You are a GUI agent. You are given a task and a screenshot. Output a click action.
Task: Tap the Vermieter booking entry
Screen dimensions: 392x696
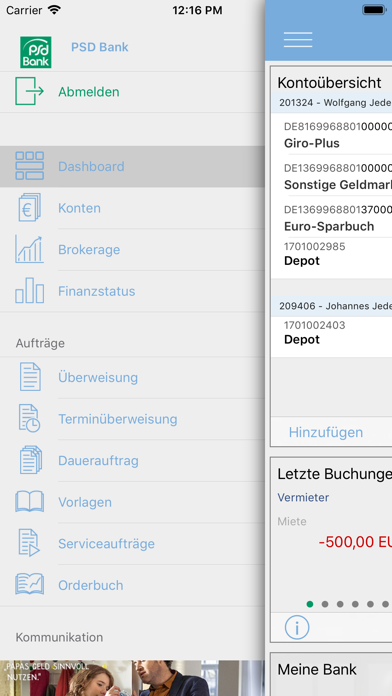click(x=303, y=498)
